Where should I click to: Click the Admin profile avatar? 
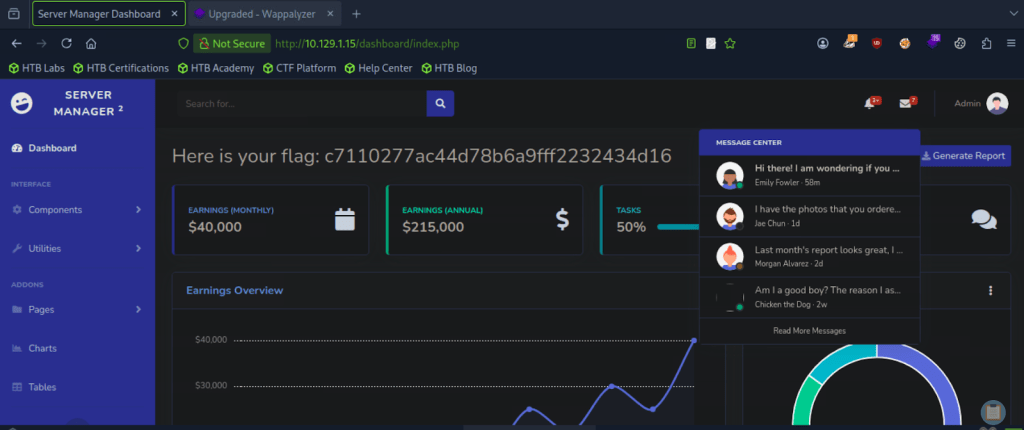tap(997, 103)
